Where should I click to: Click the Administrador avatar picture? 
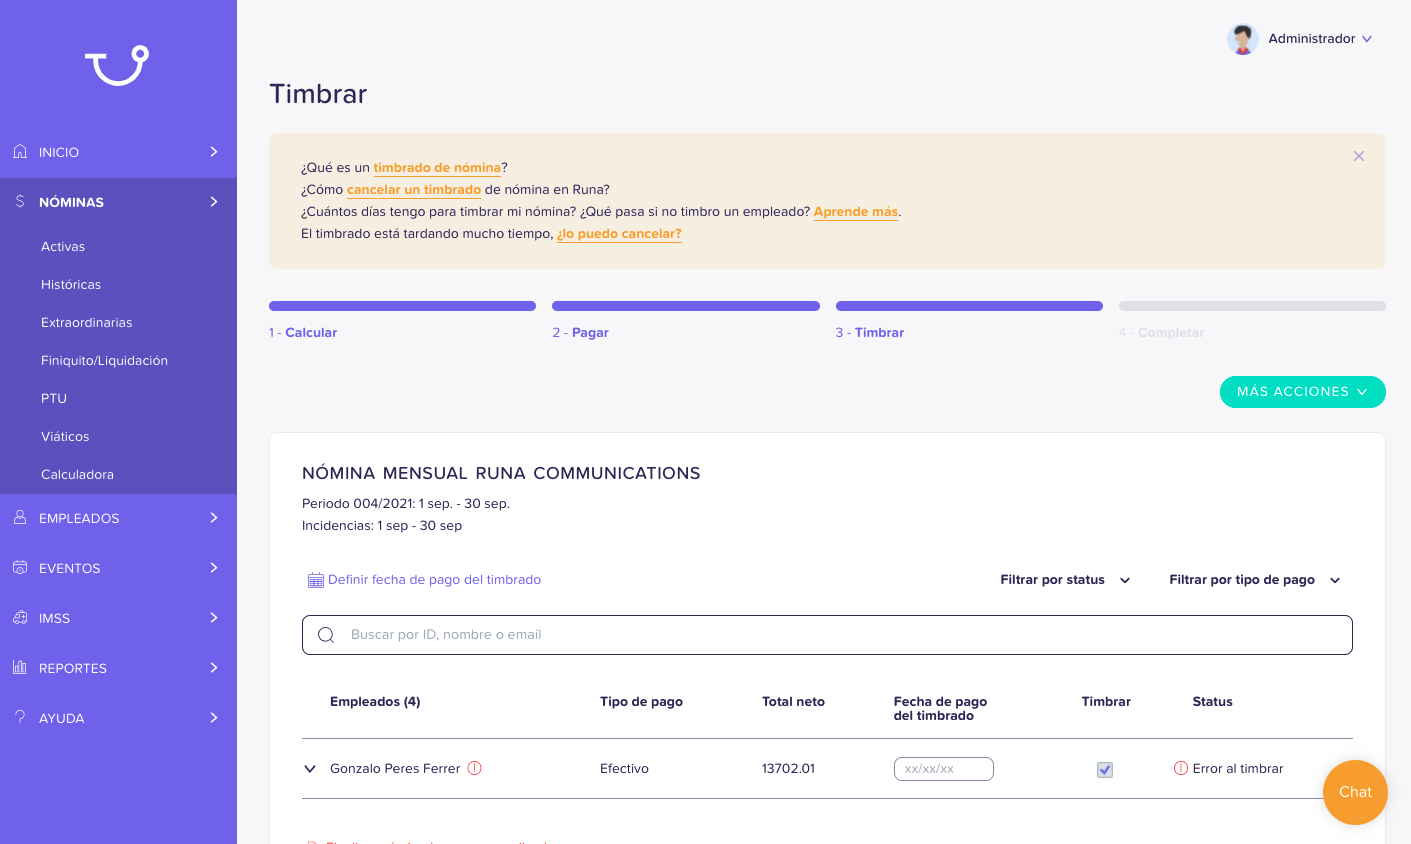[x=1243, y=39]
